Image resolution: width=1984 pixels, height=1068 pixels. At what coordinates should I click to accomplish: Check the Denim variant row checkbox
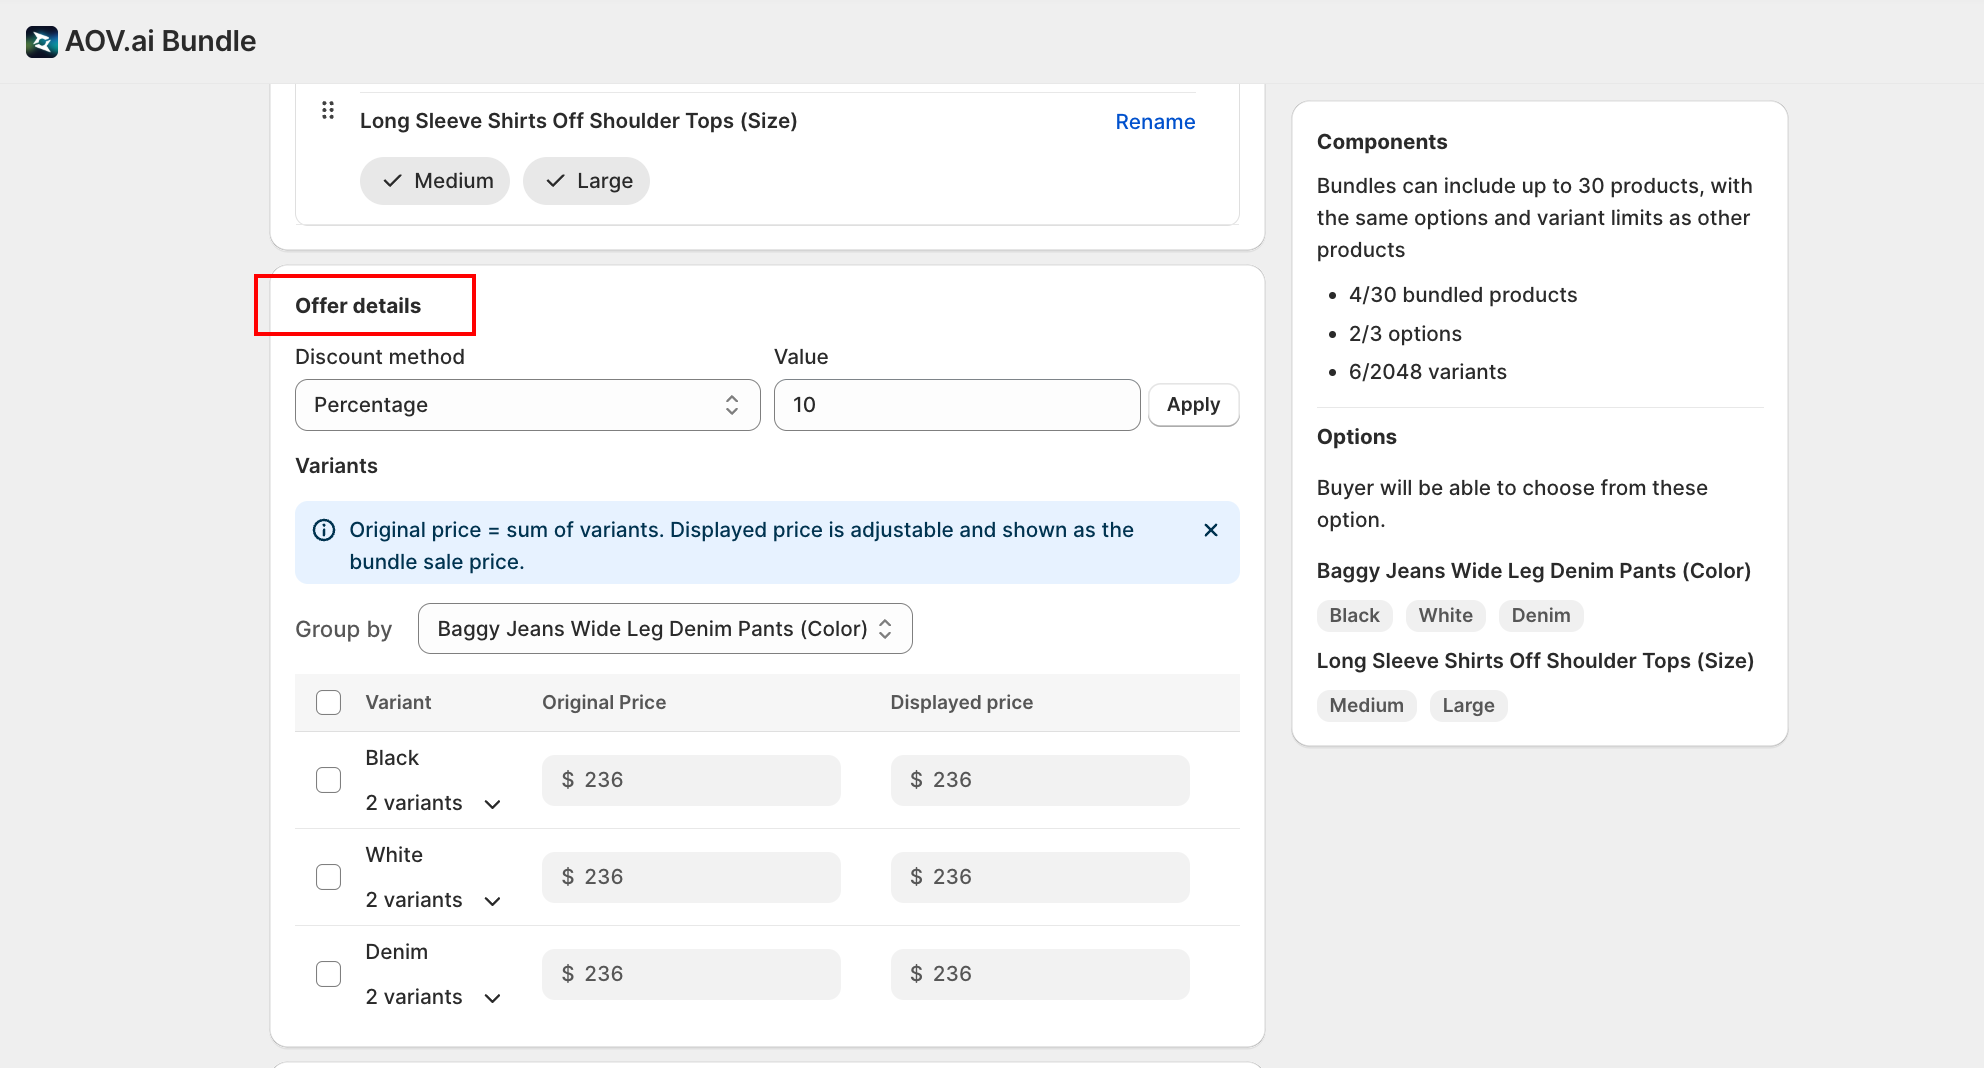(x=328, y=974)
